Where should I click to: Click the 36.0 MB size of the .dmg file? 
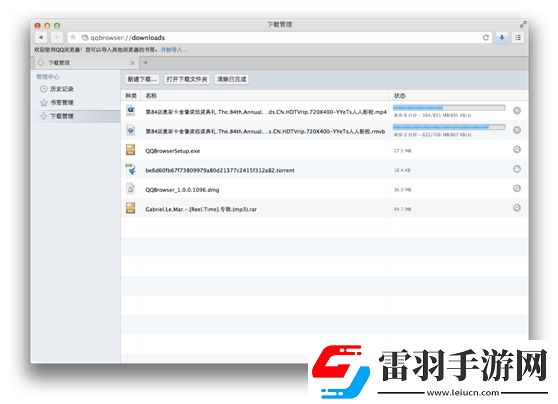(x=402, y=190)
